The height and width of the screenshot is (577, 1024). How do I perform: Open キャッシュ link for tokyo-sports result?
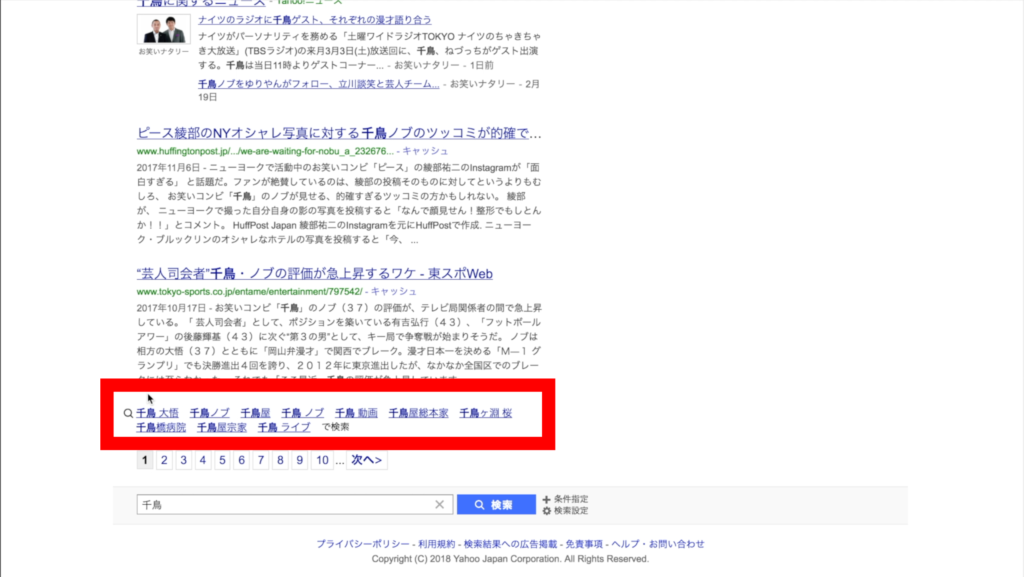coord(394,291)
